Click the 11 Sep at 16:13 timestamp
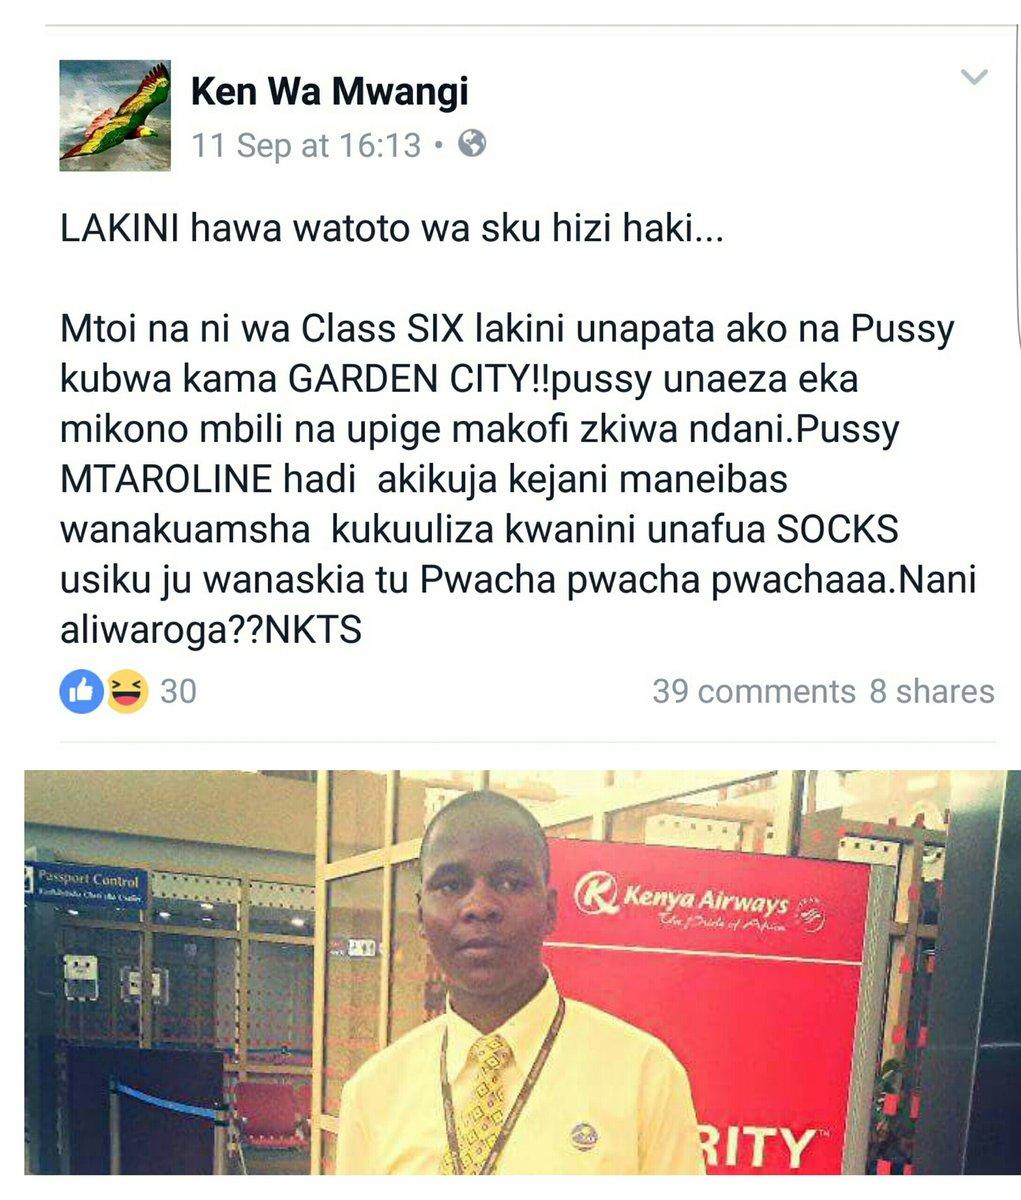Screen dimensions: 1021x1200 click(306, 146)
